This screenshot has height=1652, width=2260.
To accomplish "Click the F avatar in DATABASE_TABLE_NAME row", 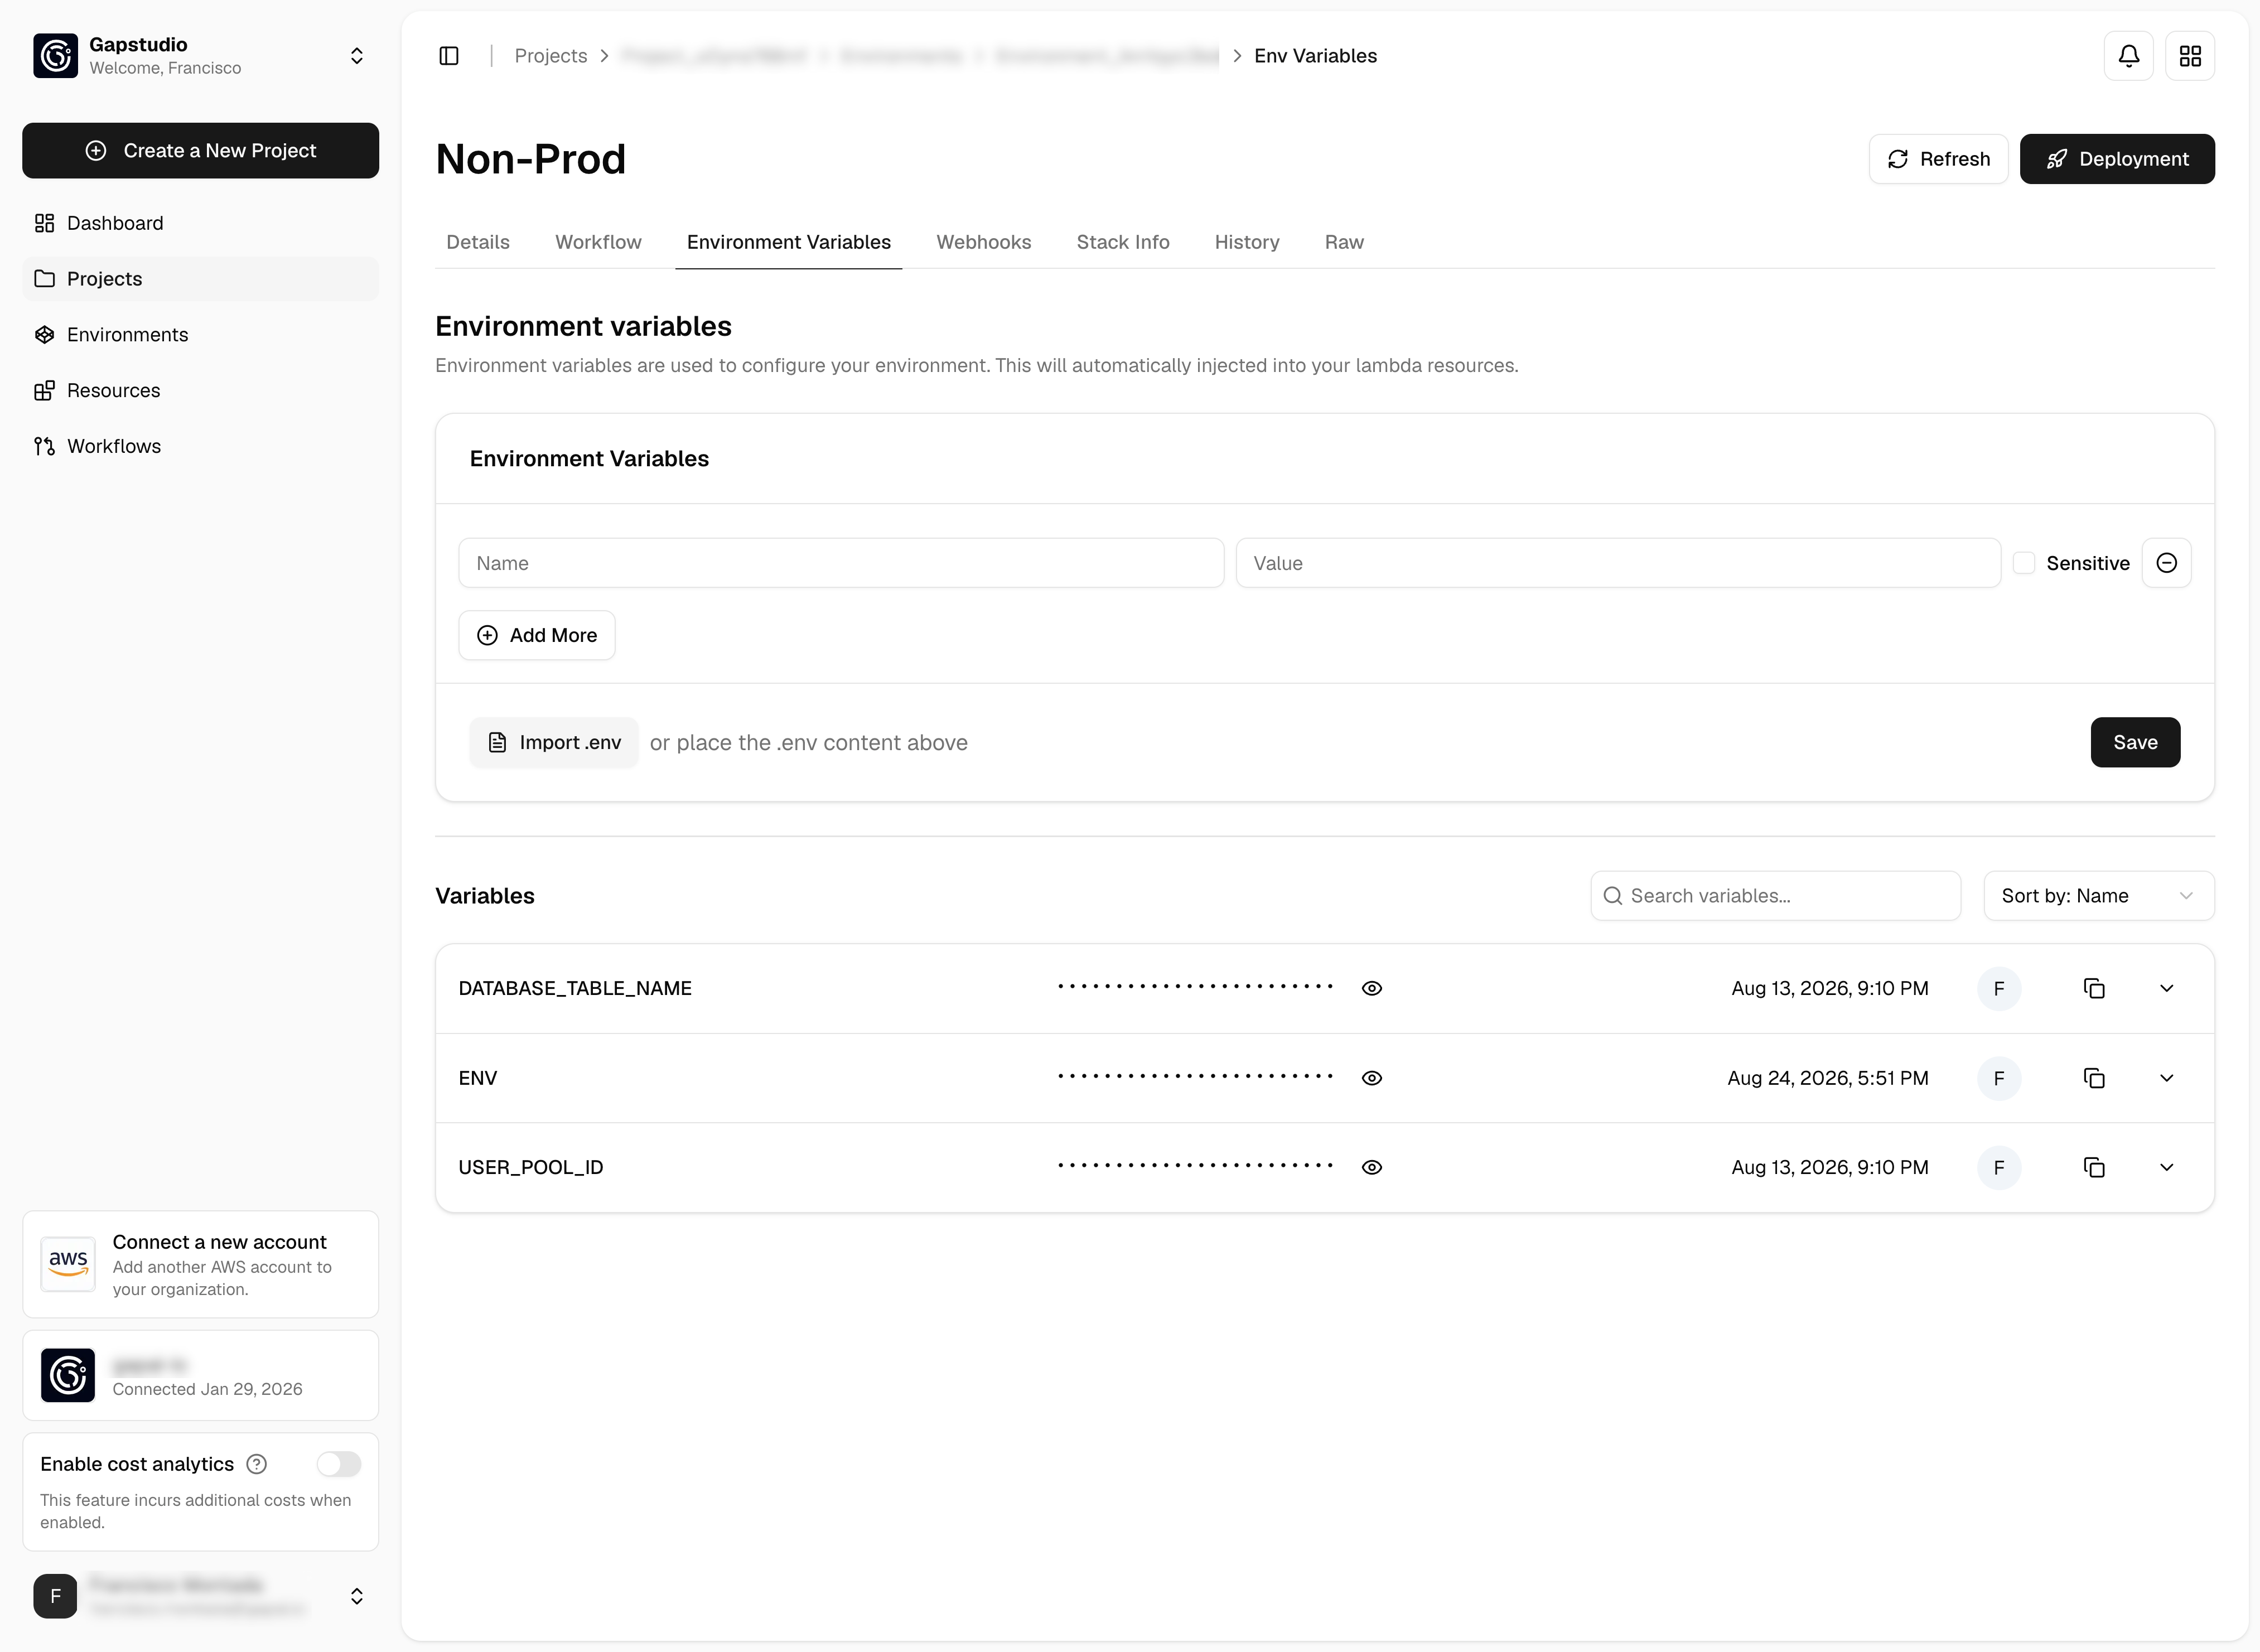I will click(1999, 989).
